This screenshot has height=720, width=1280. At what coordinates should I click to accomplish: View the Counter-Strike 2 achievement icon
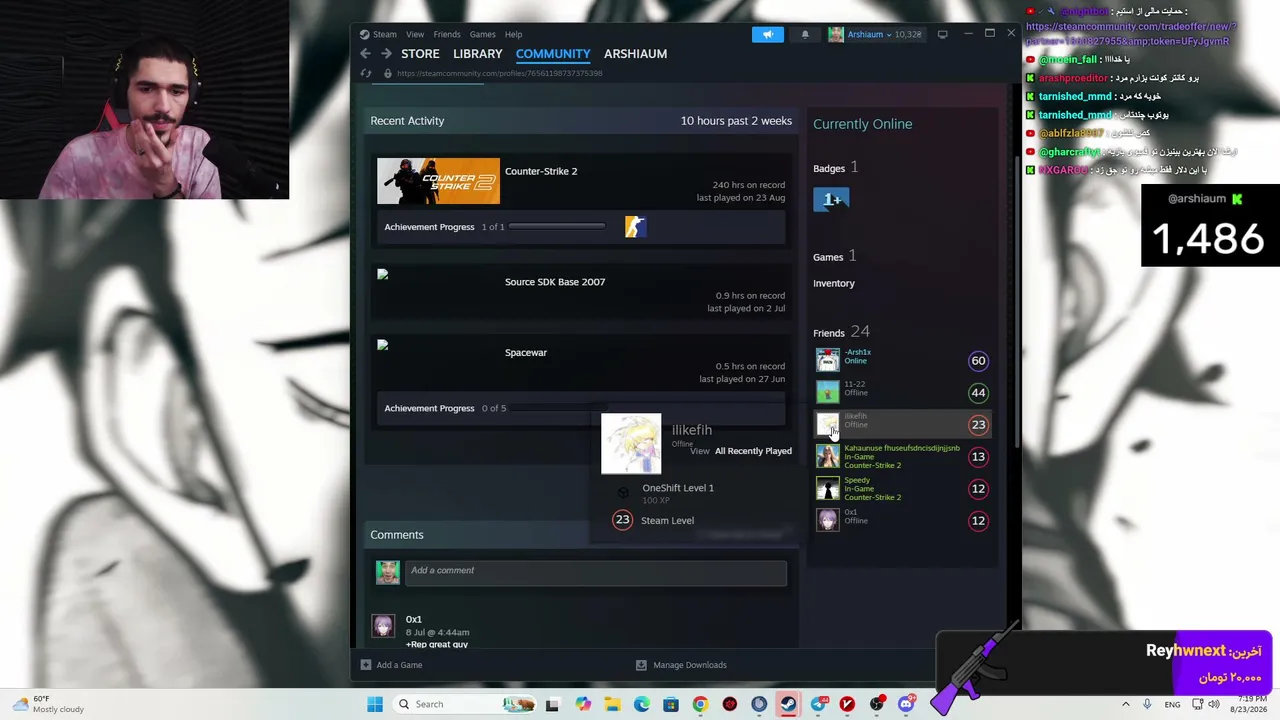coord(635,227)
